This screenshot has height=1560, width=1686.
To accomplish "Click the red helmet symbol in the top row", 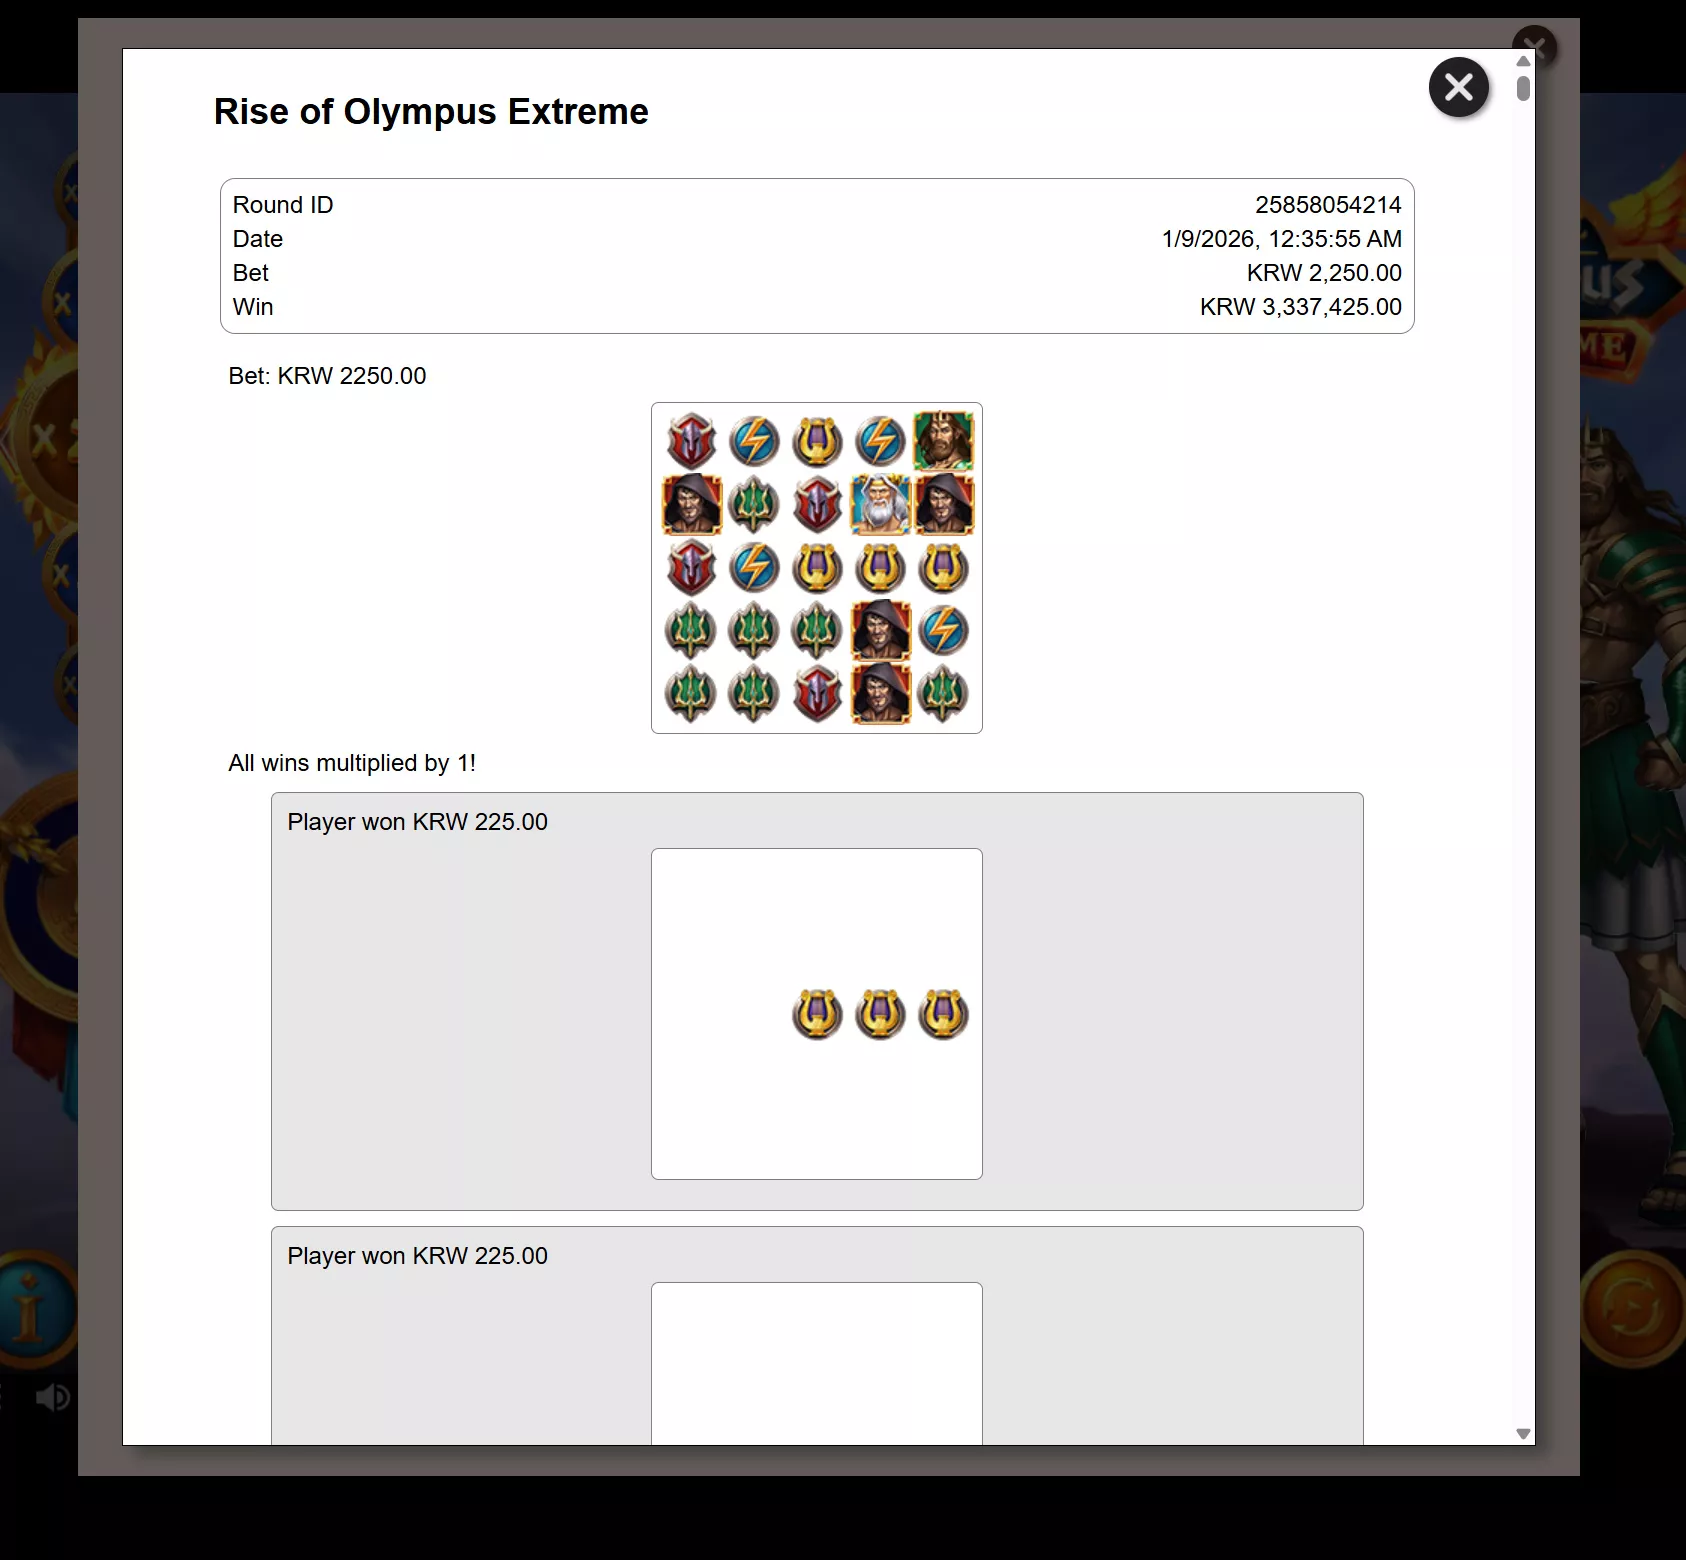I will [x=691, y=441].
